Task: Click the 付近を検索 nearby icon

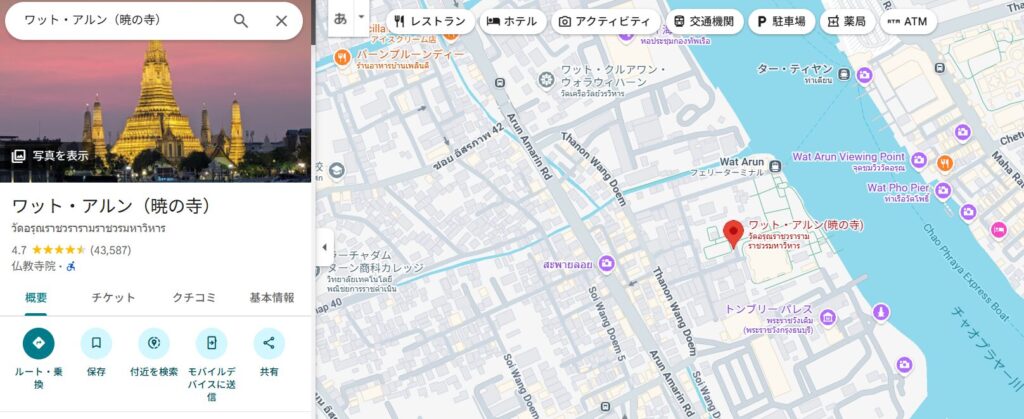Action: [154, 343]
